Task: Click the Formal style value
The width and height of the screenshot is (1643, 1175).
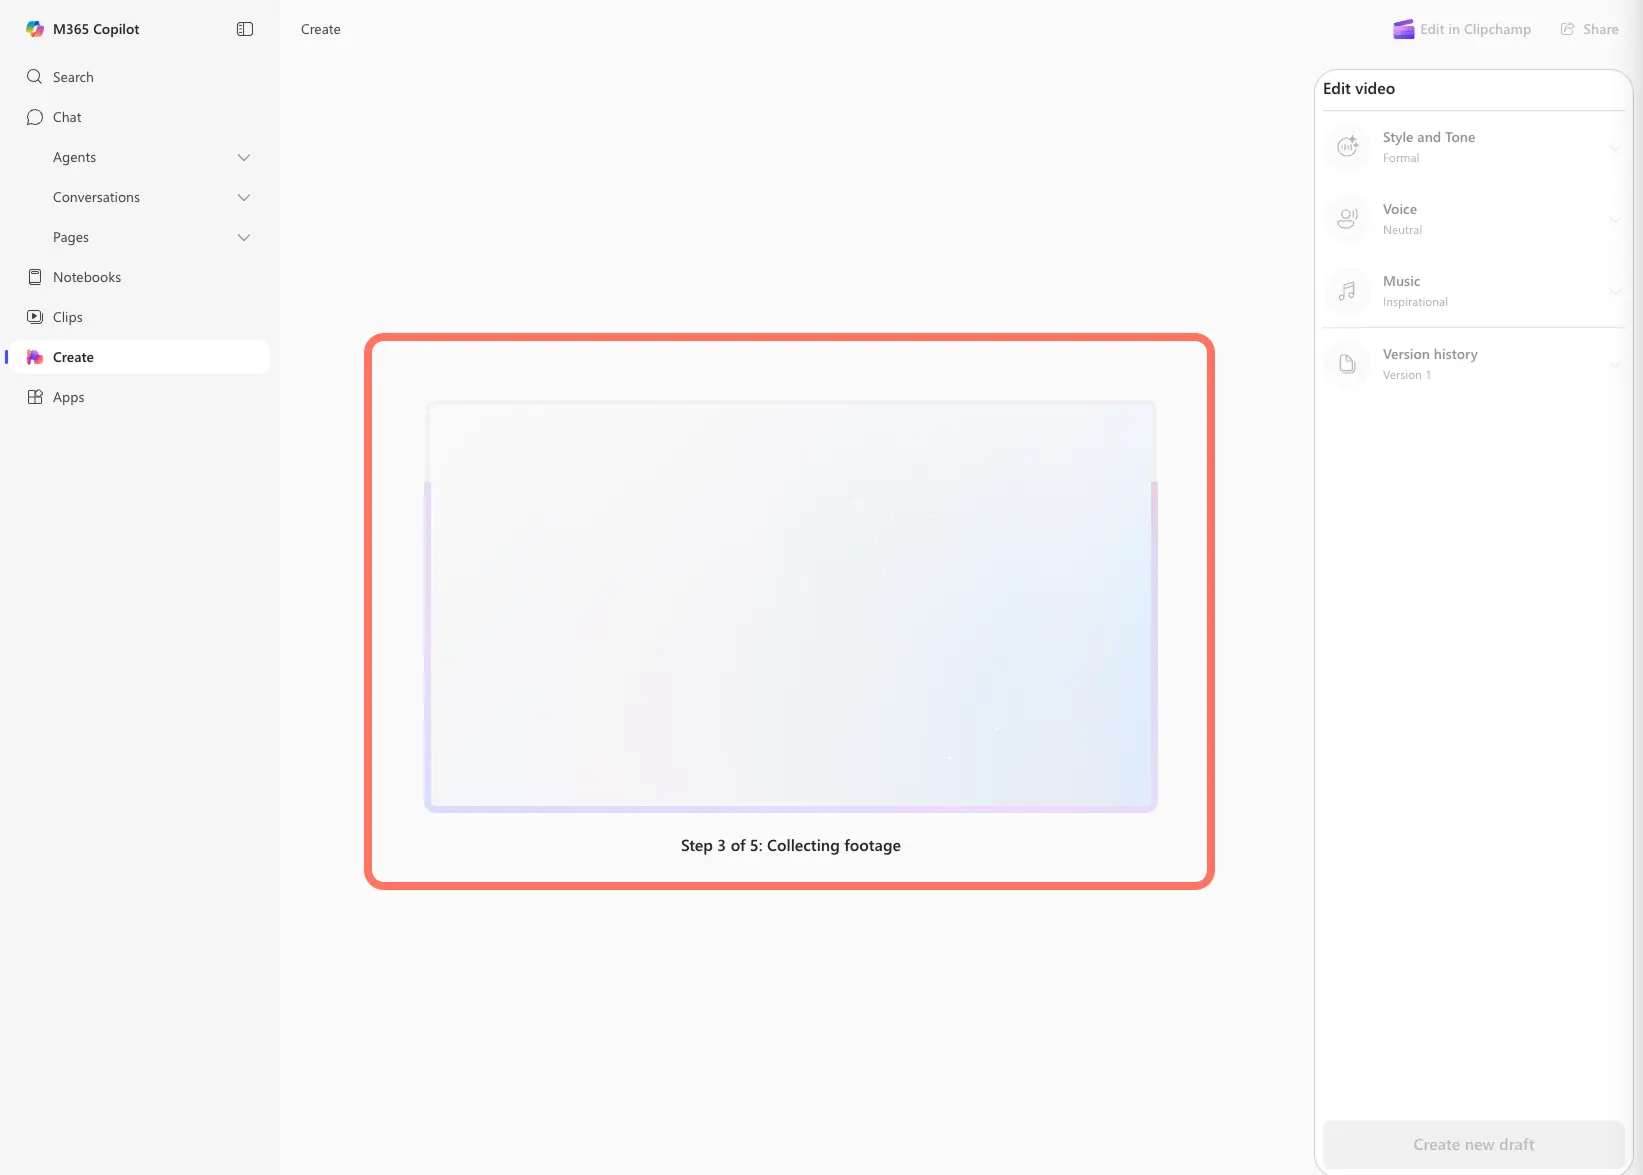Action: pyautogui.click(x=1401, y=158)
